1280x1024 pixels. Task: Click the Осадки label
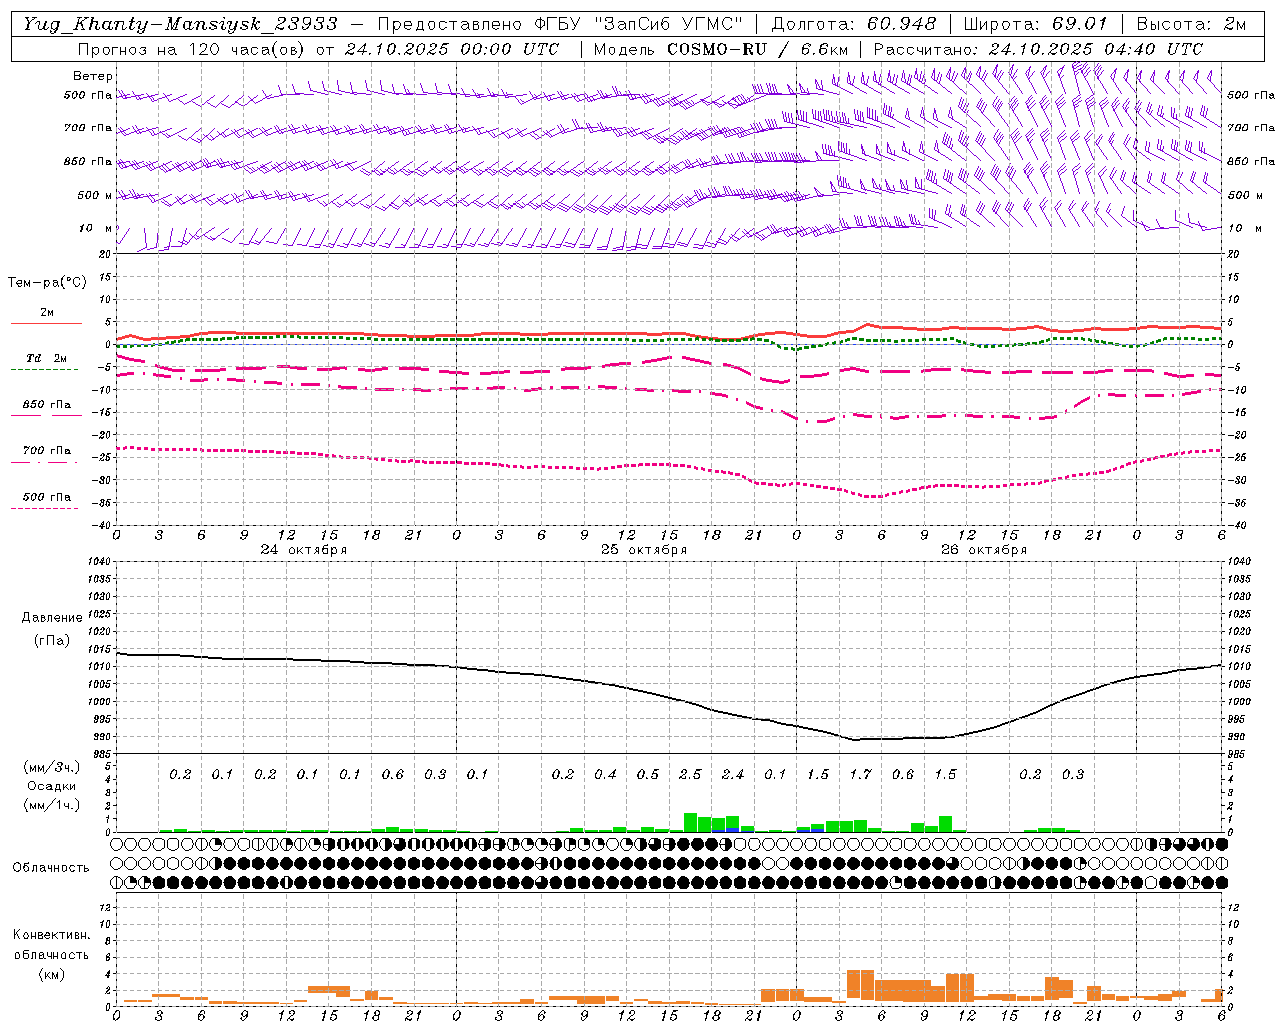click(51, 786)
